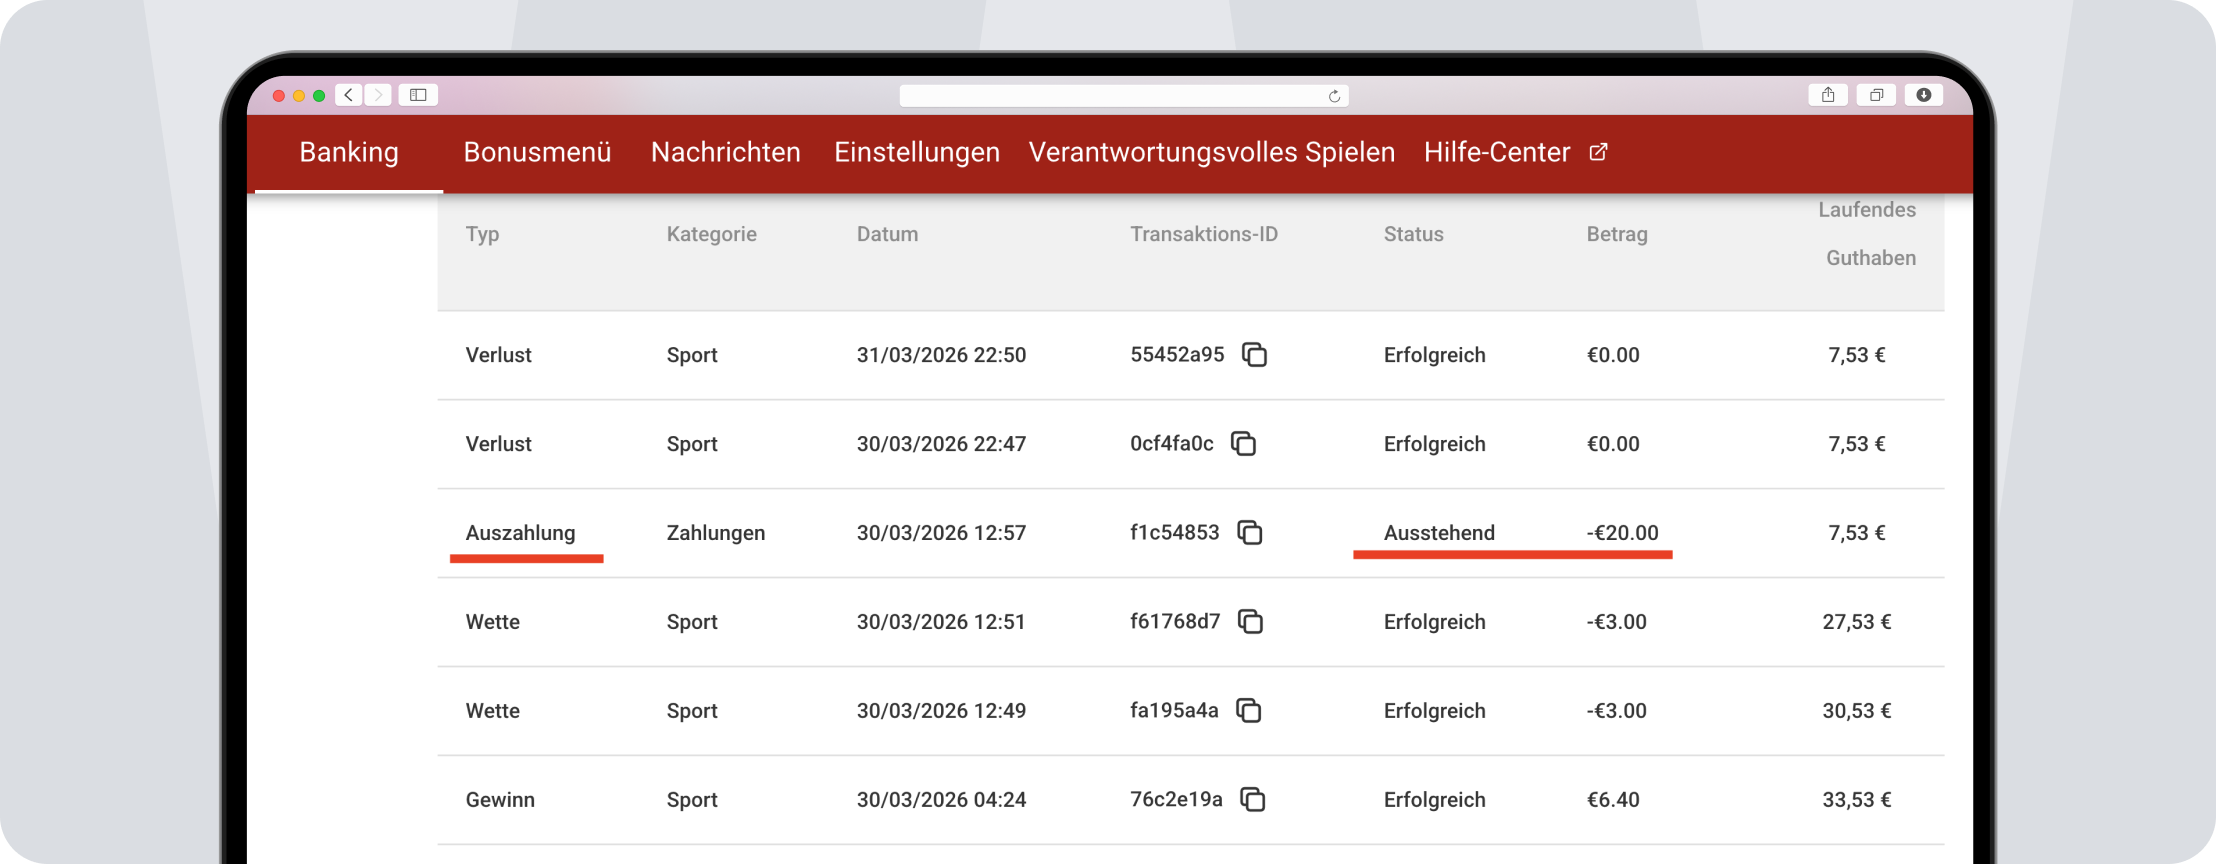This screenshot has height=864, width=2216.
Task: Show browser tab overview icon
Action: pyautogui.click(x=1876, y=95)
